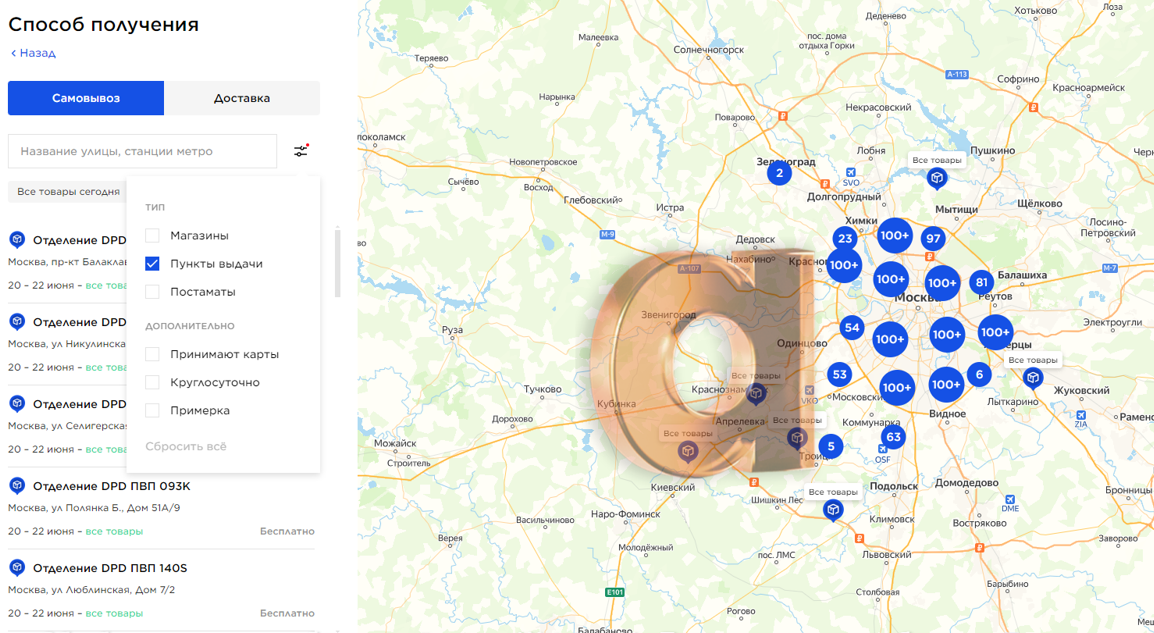Enable the Принимают карты checkbox

[x=152, y=354]
